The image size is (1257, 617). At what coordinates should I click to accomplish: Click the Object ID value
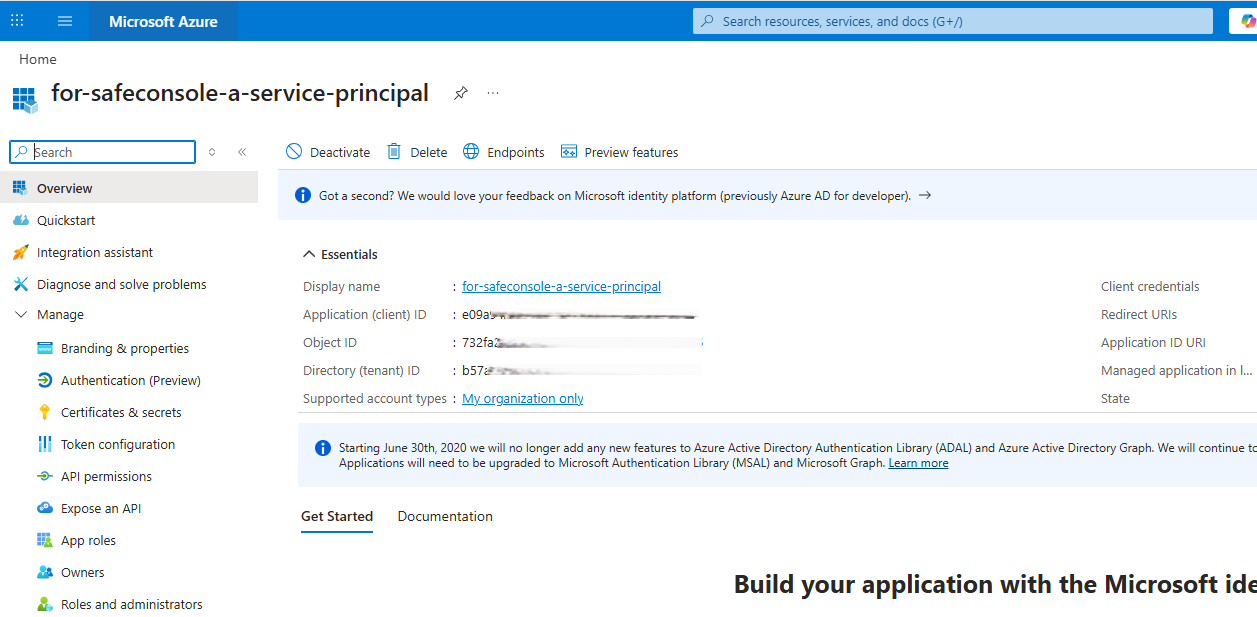(582, 342)
